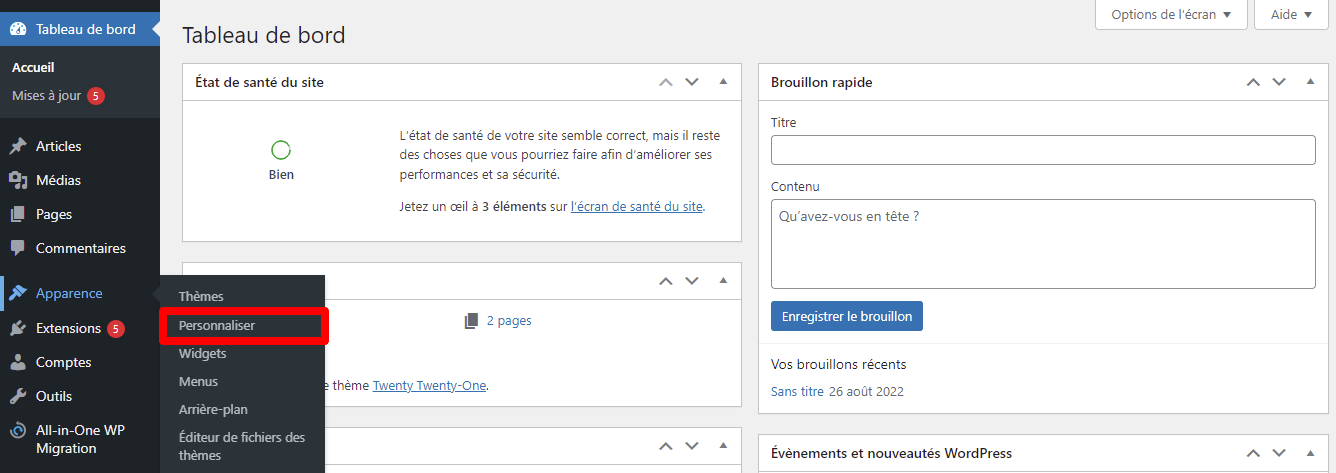
Task: Click the Vos brouillons récents heading
Action: tap(839, 364)
